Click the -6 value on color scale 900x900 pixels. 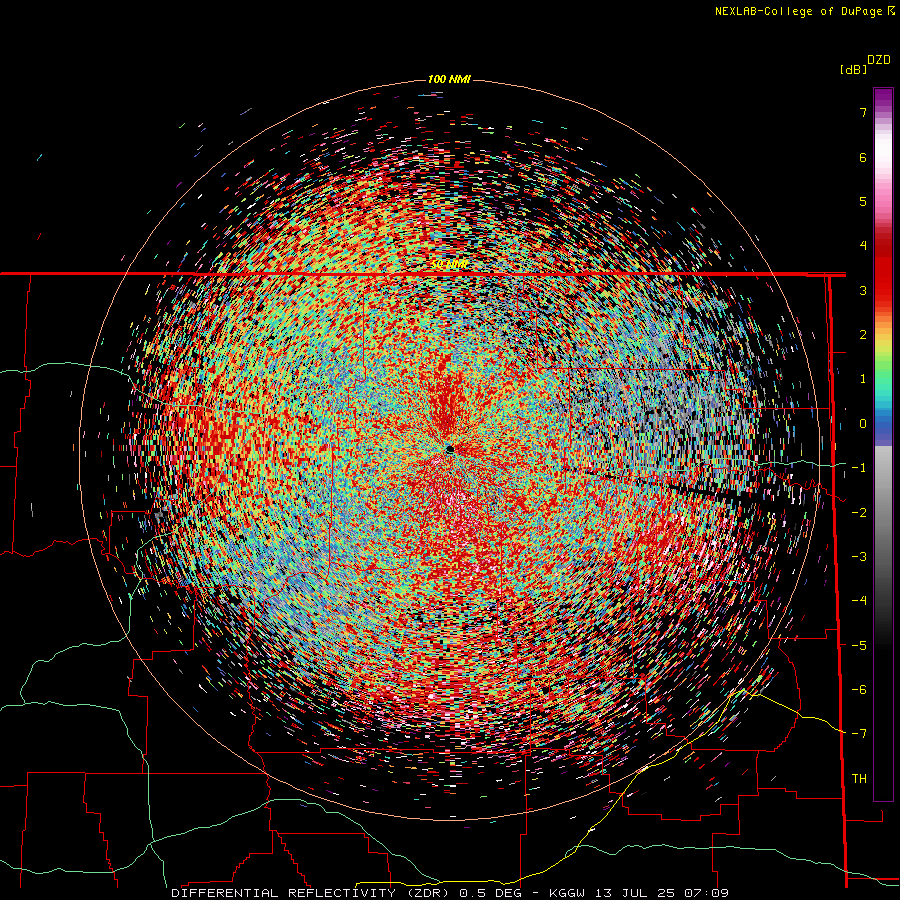(x=859, y=690)
